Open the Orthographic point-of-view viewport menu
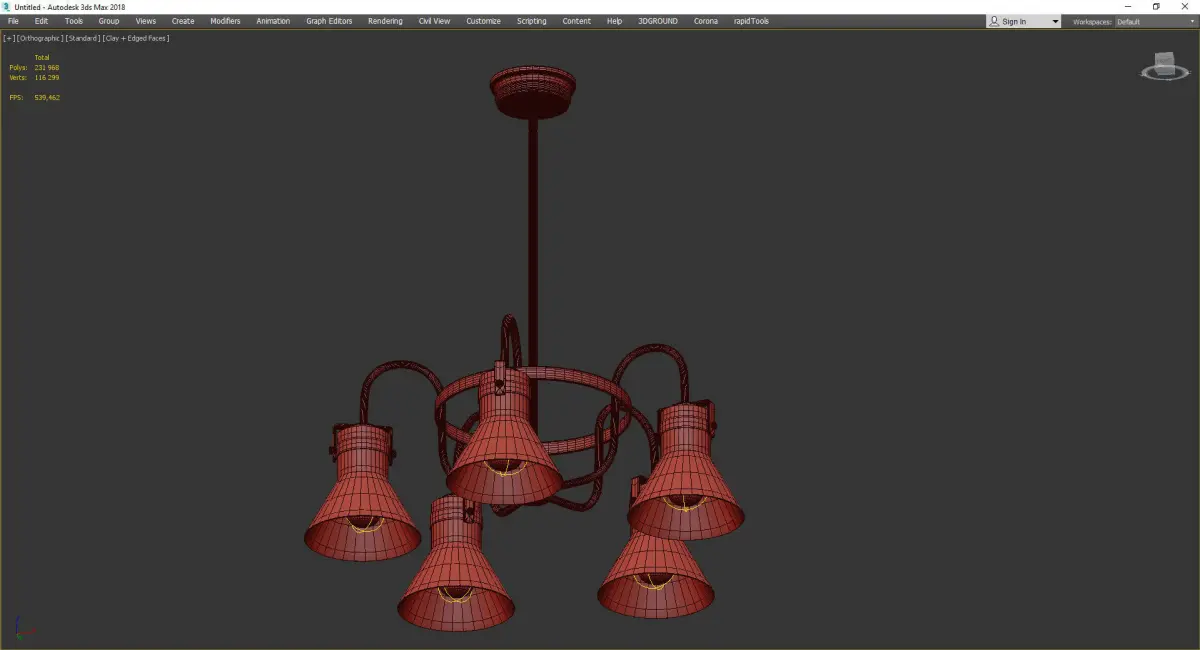This screenshot has height=650, width=1200. point(39,38)
